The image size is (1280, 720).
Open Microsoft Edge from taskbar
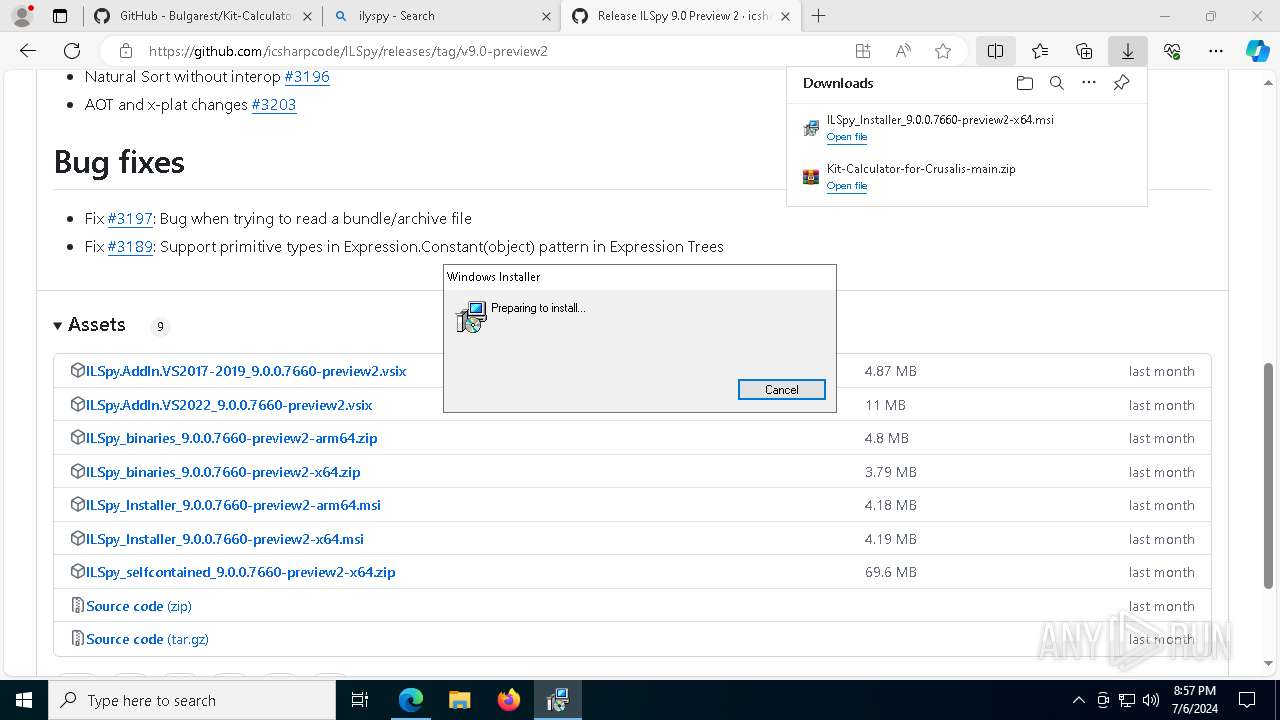(x=411, y=700)
